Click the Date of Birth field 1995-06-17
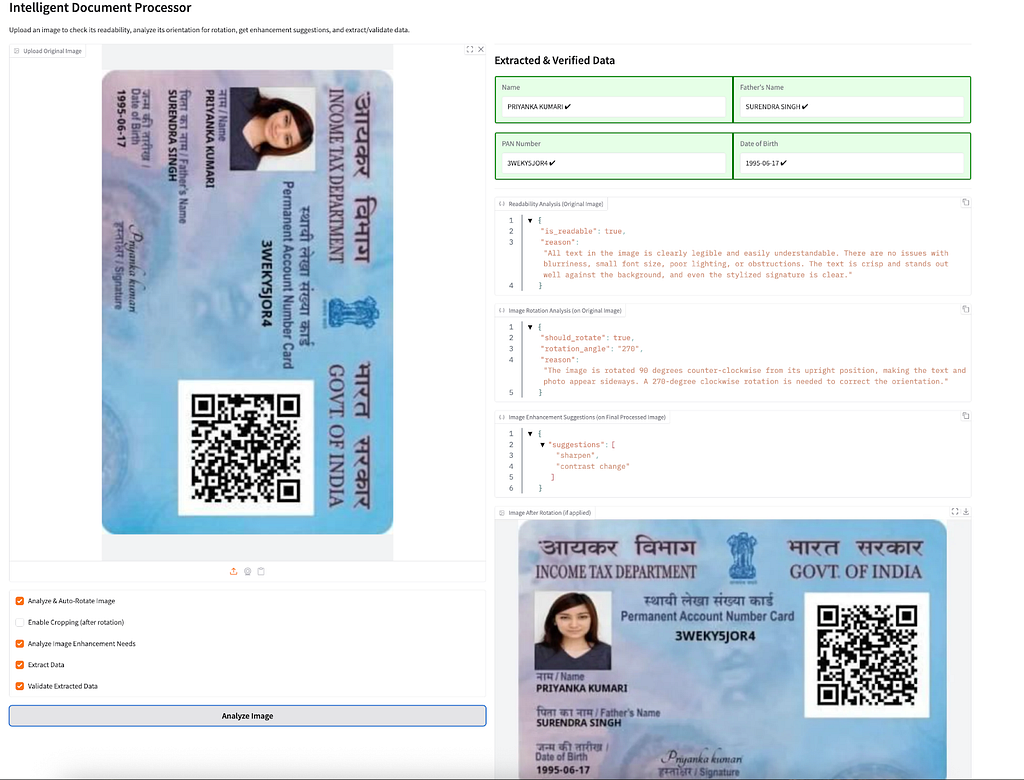This screenshot has height=780, width=1024. click(852, 163)
